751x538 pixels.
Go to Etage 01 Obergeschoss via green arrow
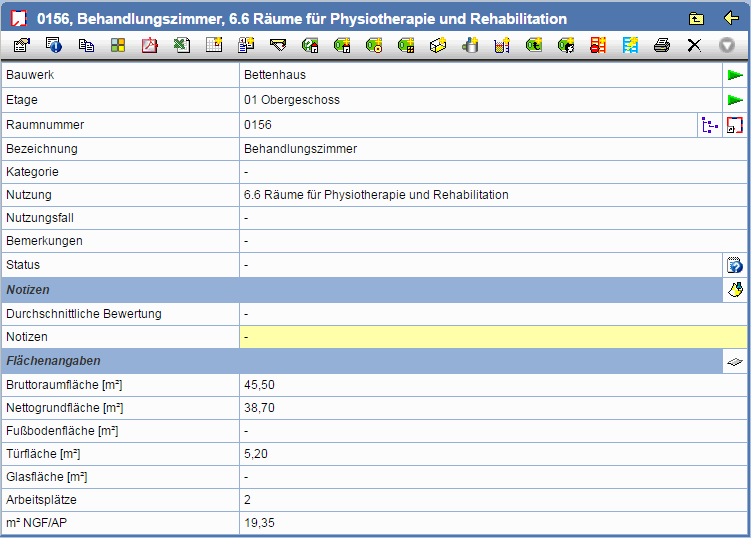tap(736, 100)
